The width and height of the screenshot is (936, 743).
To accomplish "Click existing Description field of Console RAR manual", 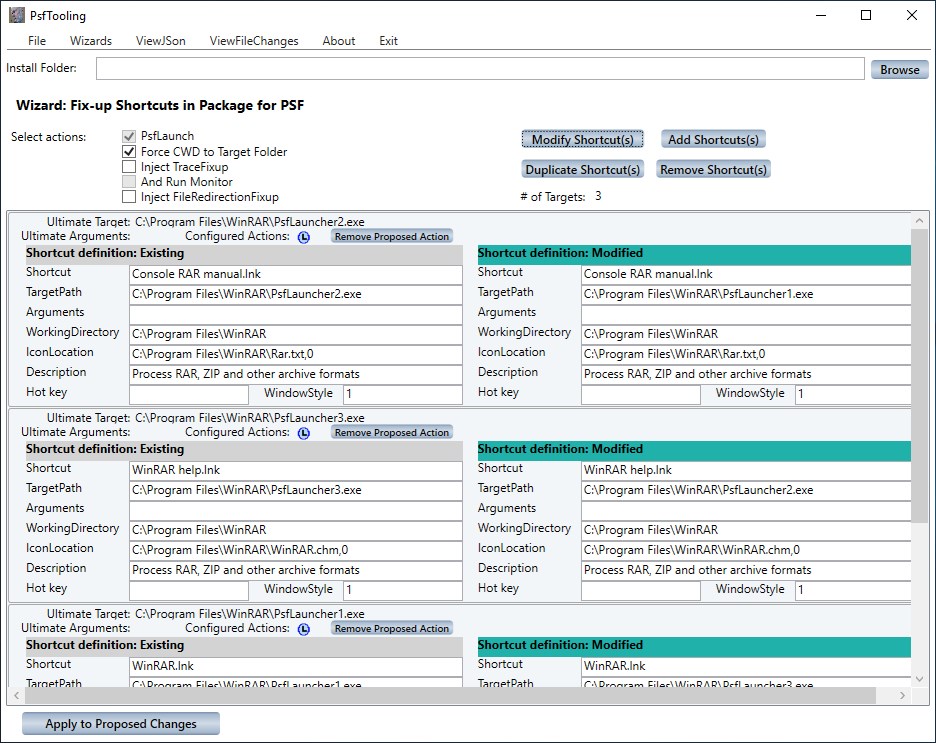I will tap(295, 374).
